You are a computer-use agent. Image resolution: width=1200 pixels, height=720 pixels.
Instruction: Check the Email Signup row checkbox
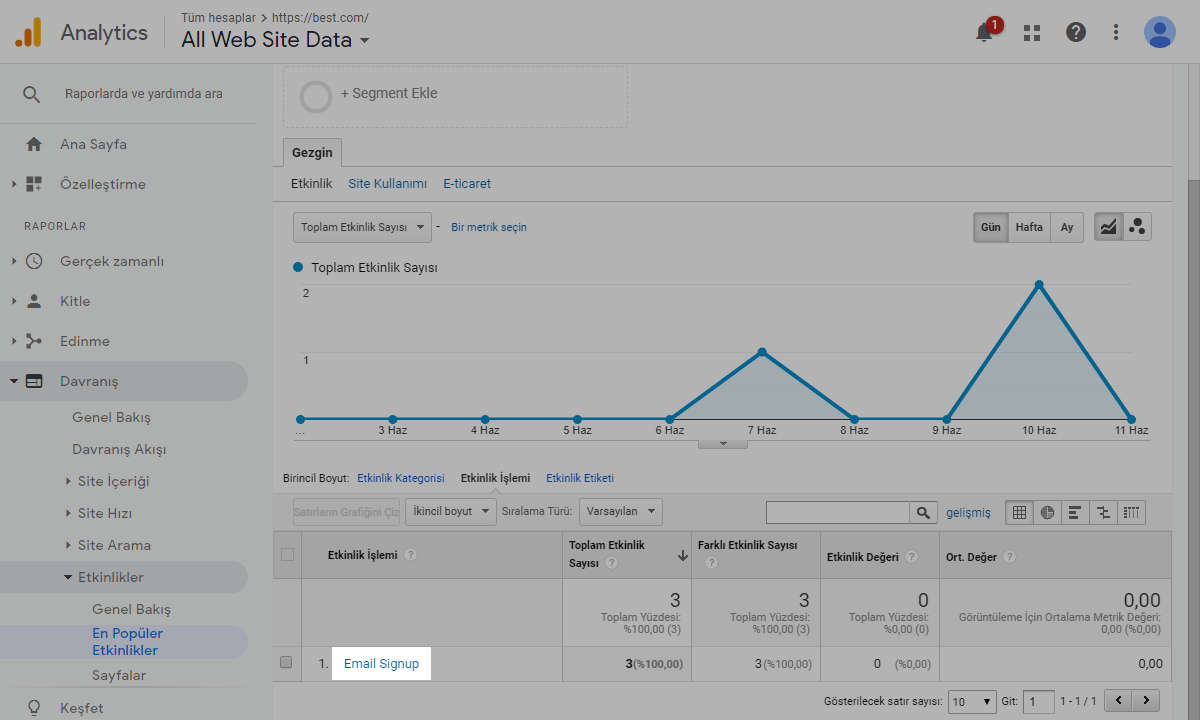[x=287, y=663]
